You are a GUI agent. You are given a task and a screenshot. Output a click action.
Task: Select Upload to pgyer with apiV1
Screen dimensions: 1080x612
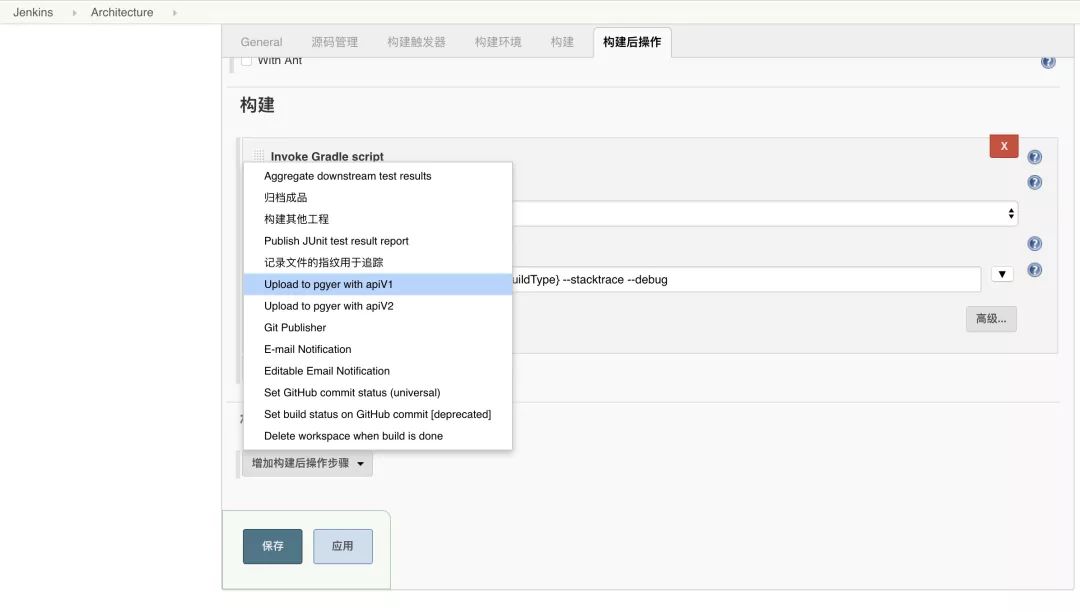pyautogui.click(x=377, y=284)
